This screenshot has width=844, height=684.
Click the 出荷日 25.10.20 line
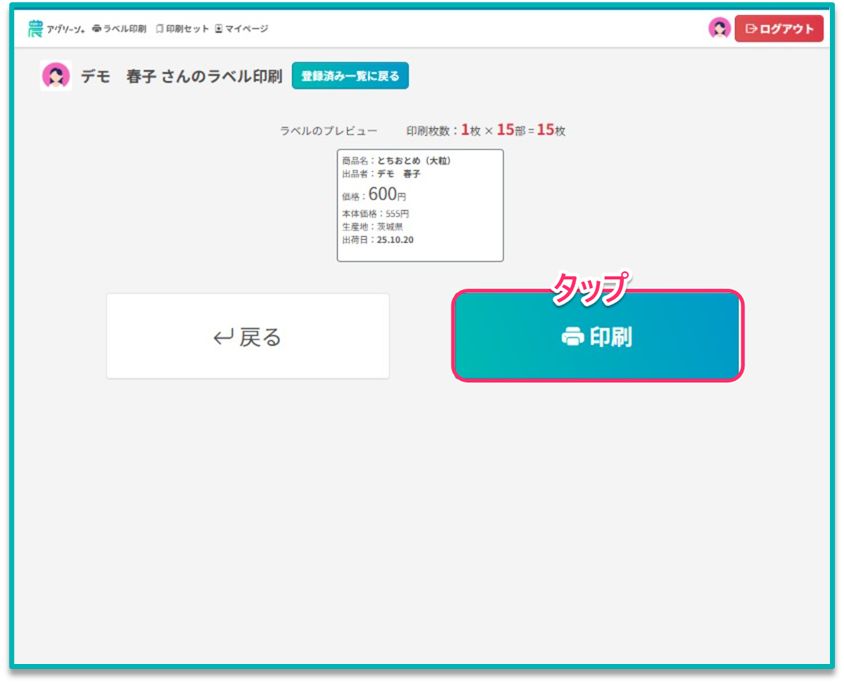tap(378, 240)
